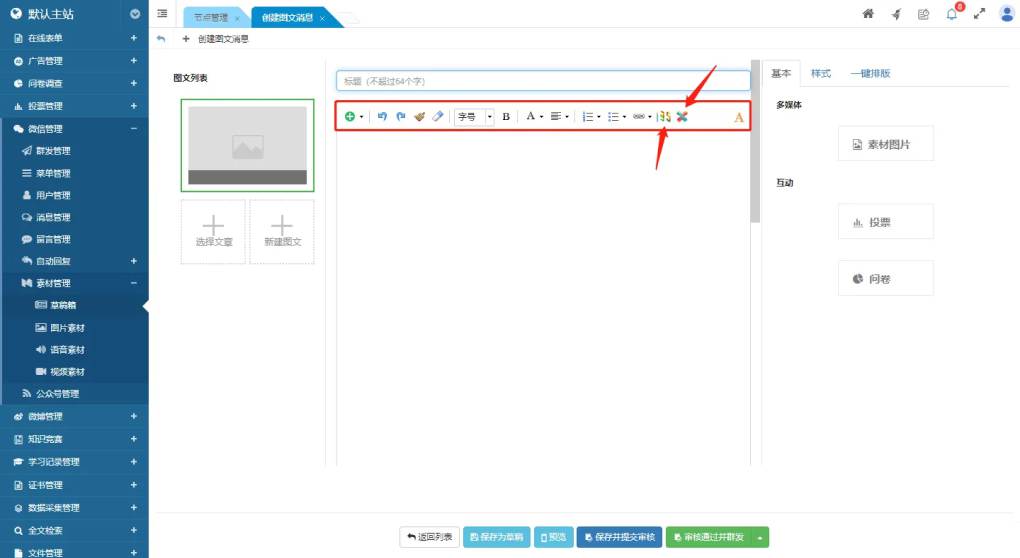Switch to the 一键排版 tab
Screen dimensions: 1020x558
pyautogui.click(x=869, y=74)
